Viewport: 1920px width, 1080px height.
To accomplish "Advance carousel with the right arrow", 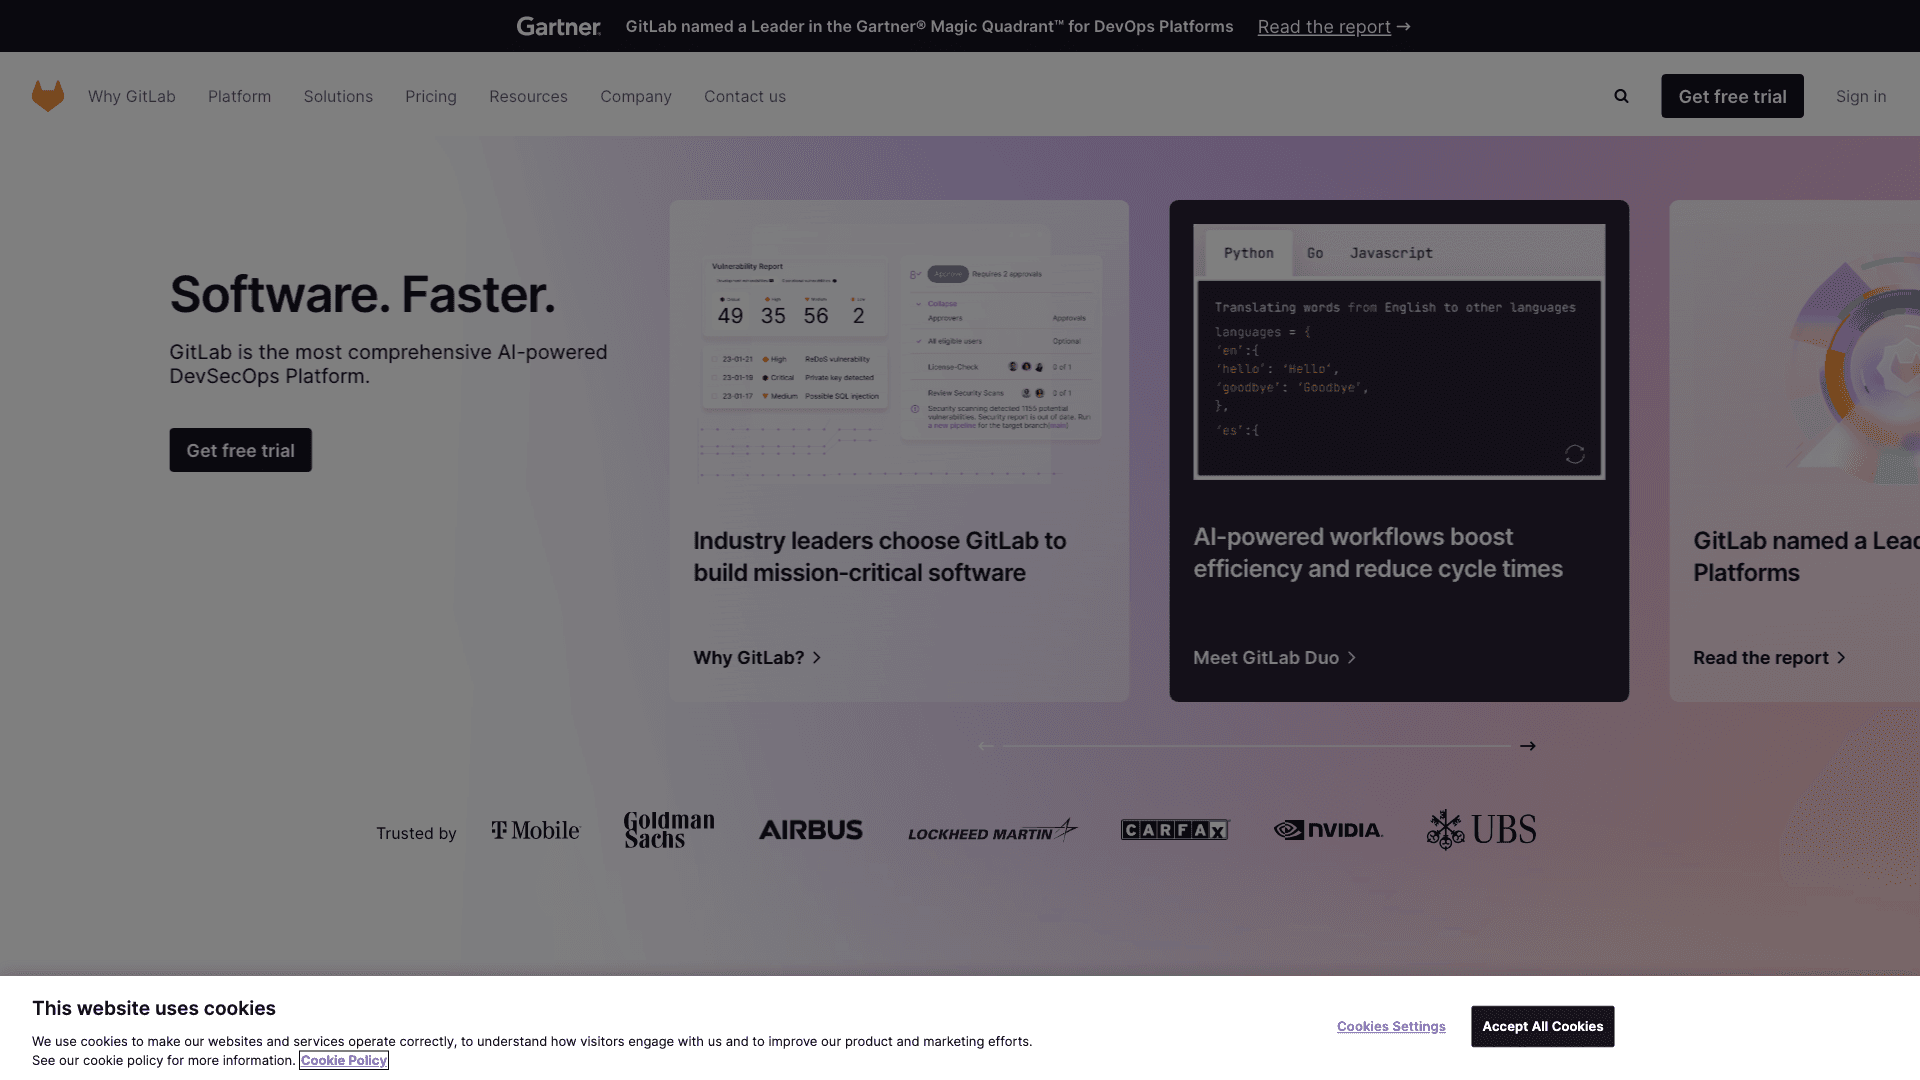I will [1528, 746].
